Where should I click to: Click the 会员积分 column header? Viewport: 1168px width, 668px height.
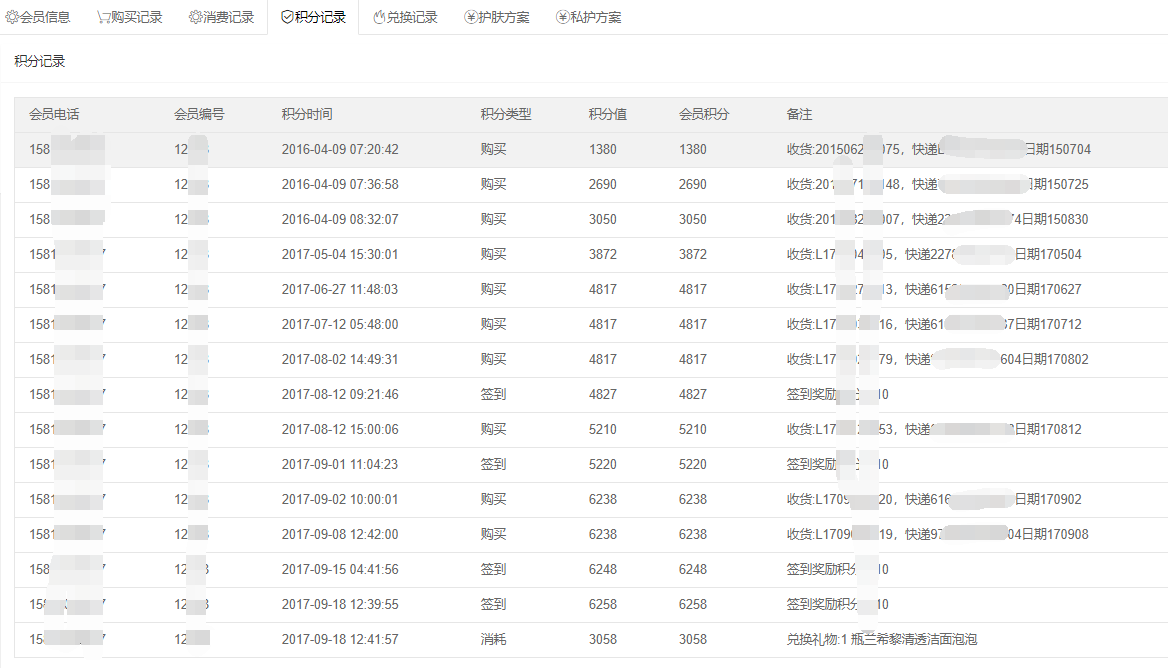click(704, 114)
